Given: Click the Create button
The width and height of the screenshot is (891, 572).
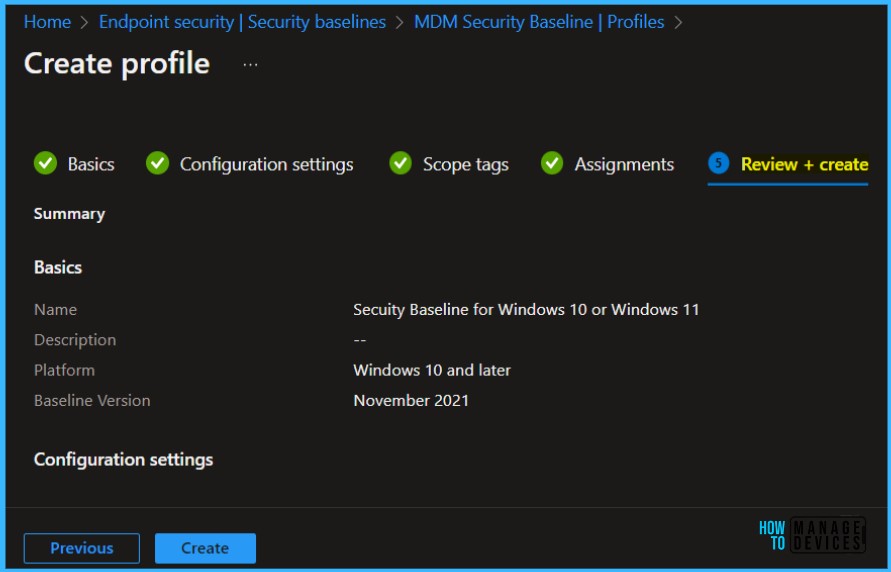Looking at the screenshot, I should pyautogui.click(x=205, y=548).
